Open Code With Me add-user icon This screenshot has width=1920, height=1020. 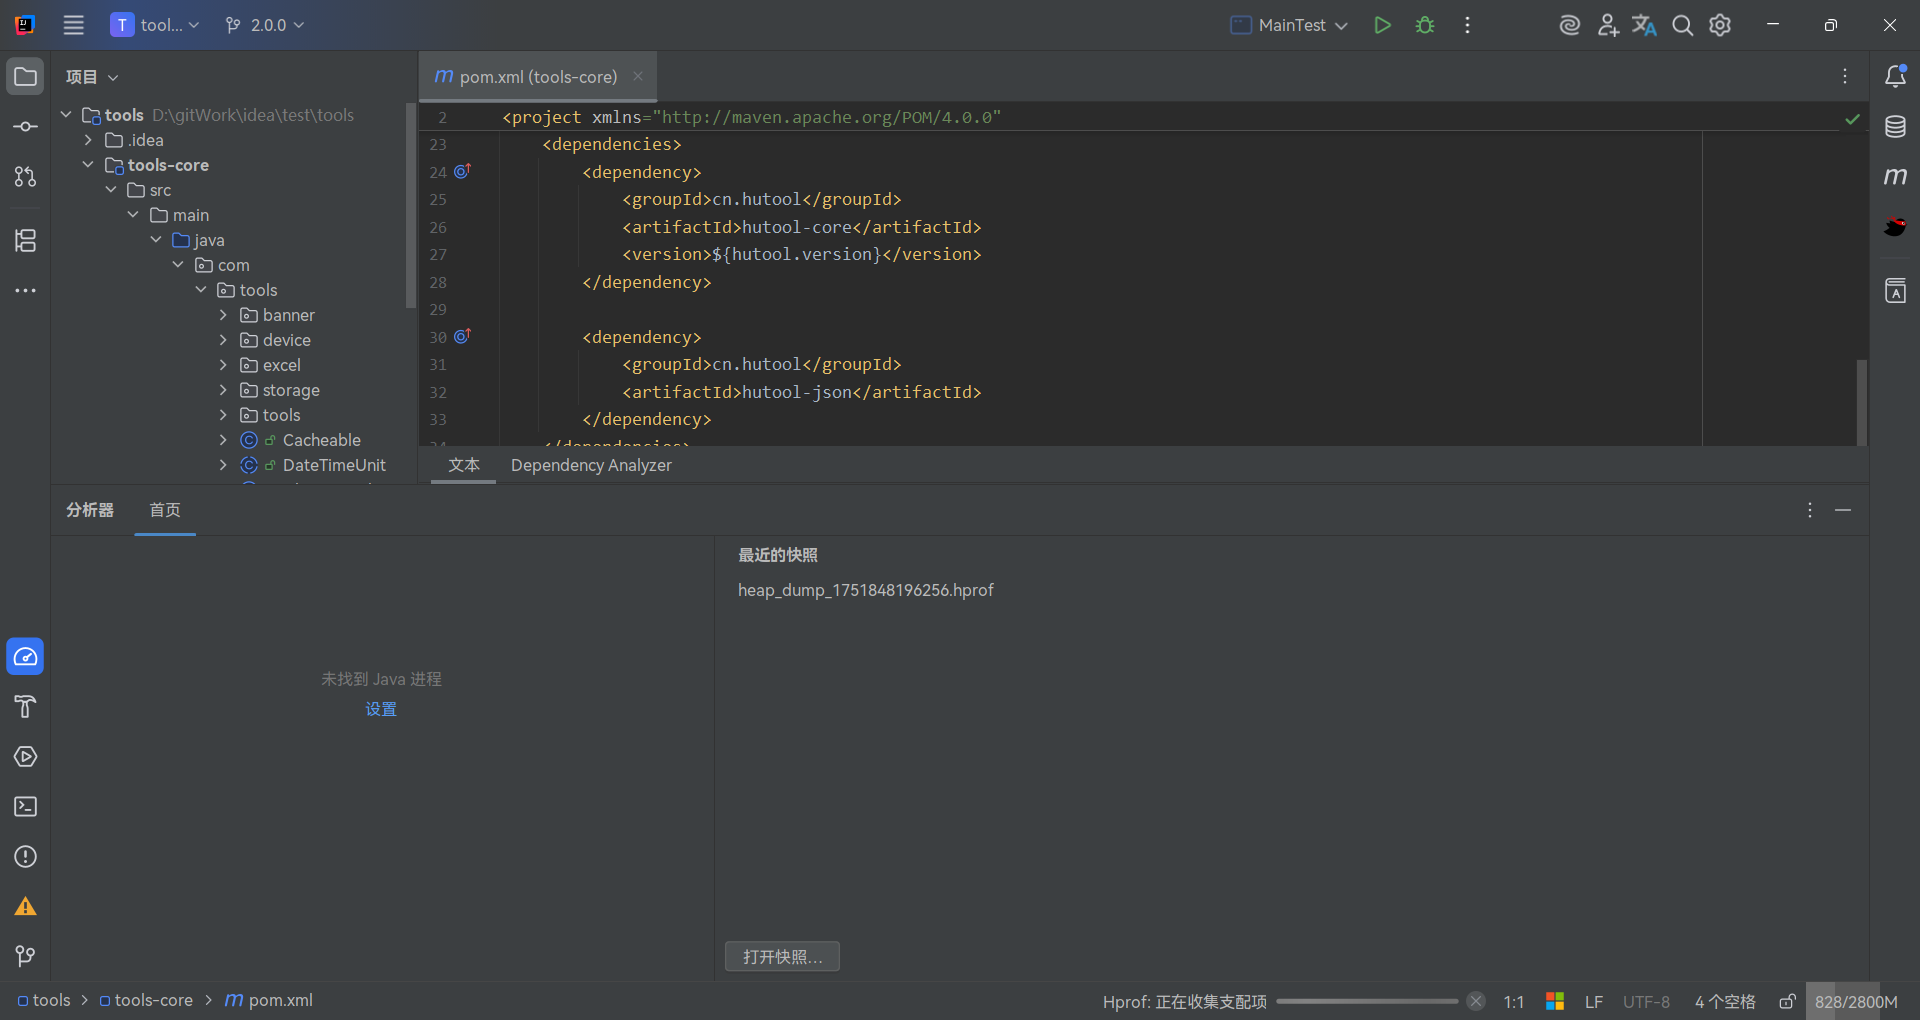coord(1607,25)
